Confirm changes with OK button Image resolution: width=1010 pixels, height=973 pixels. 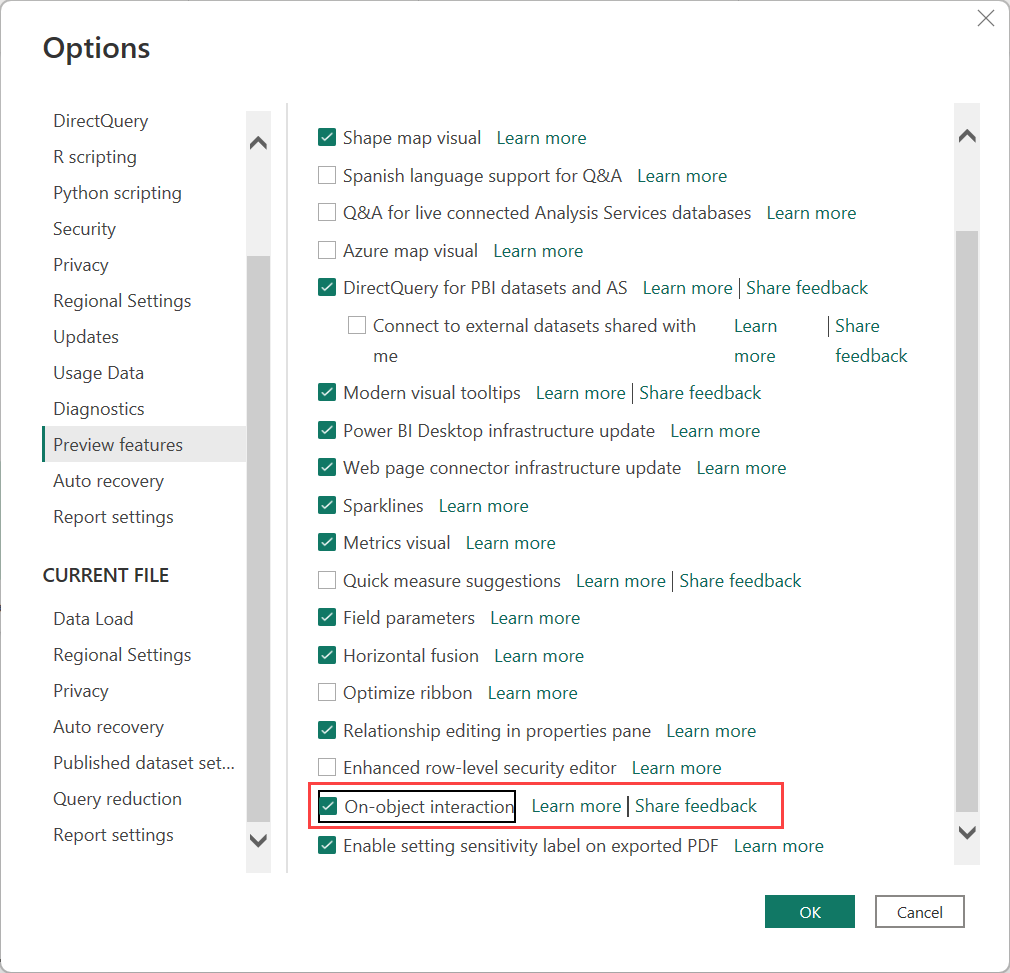pyautogui.click(x=810, y=912)
